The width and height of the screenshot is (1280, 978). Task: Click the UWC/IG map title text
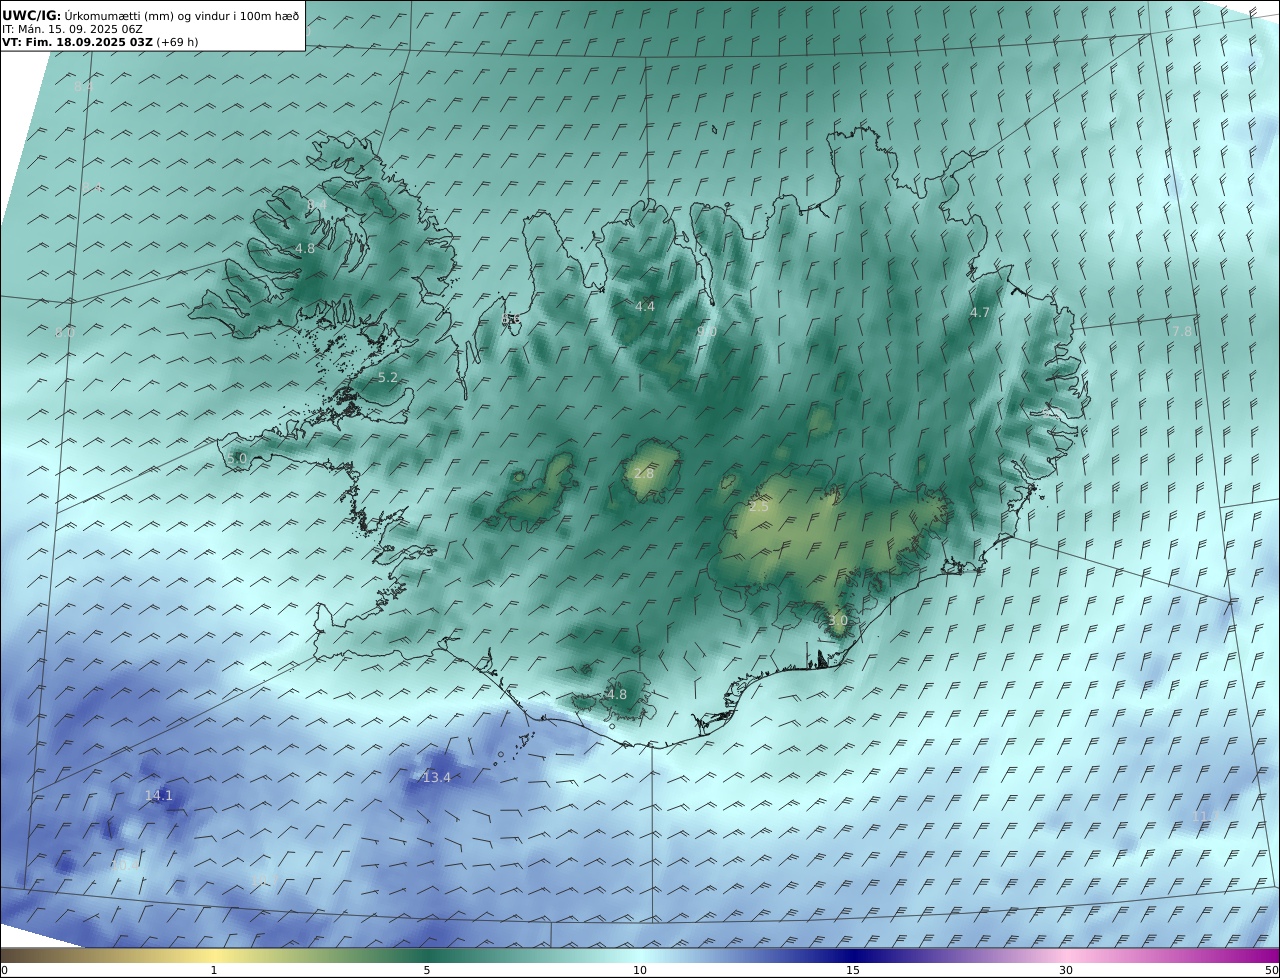pyautogui.click(x=151, y=15)
